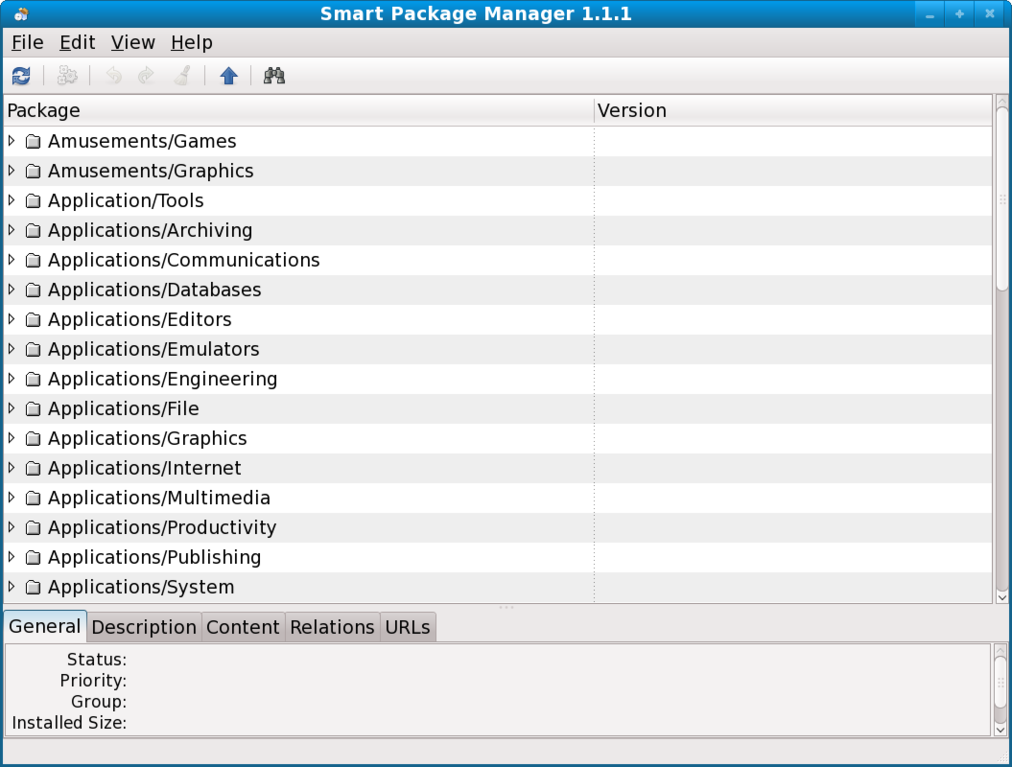1012x767 pixels.
Task: Click the package list scroll down arrow
Action: point(1002,596)
